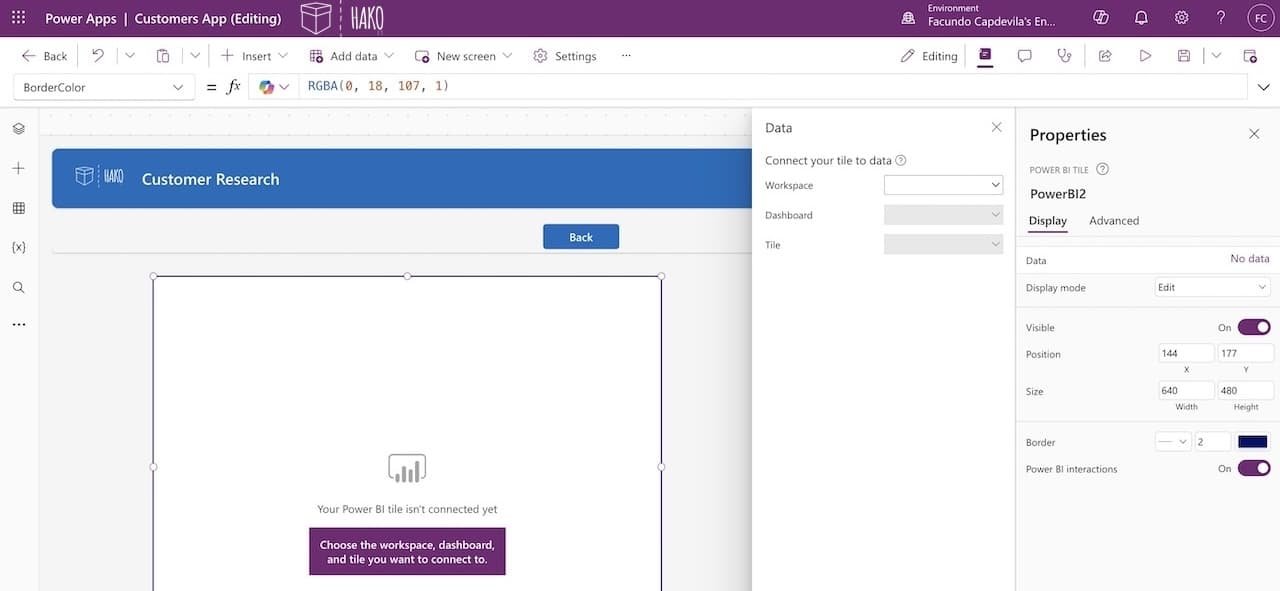Open the Dashboard dropdown
The image size is (1280, 591).
tap(941, 214)
